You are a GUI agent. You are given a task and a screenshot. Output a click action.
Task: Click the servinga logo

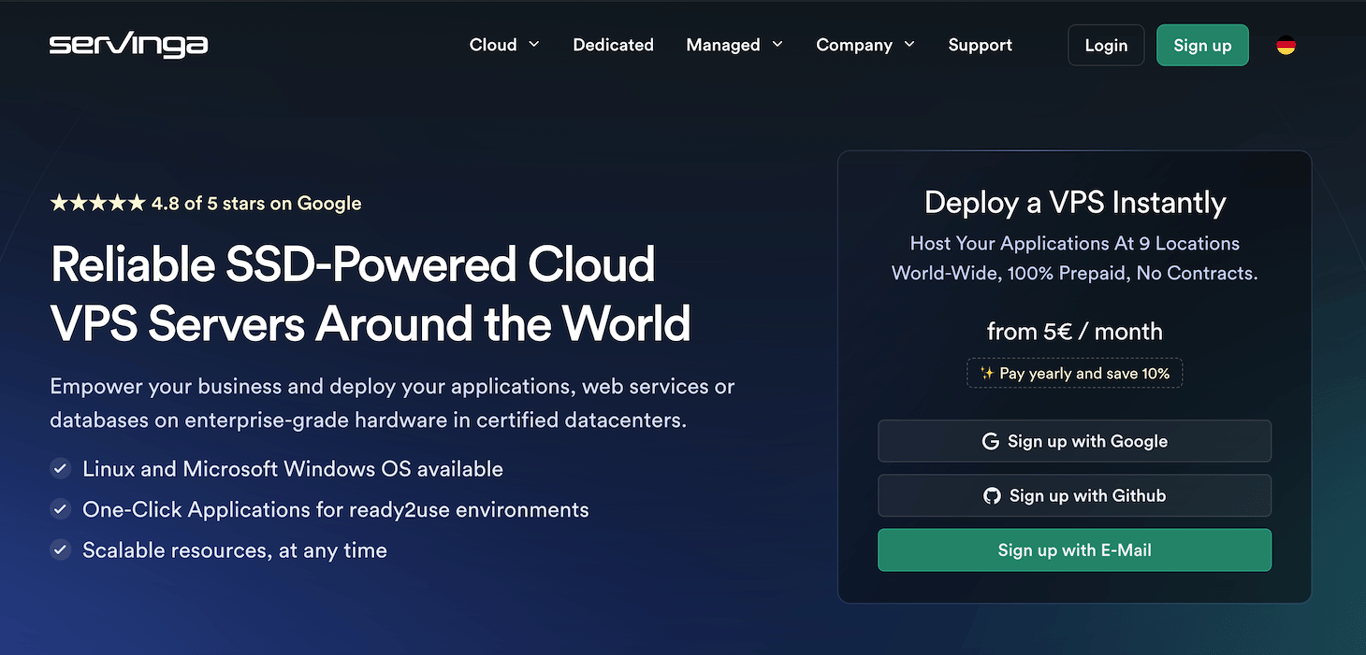pyautogui.click(x=128, y=44)
